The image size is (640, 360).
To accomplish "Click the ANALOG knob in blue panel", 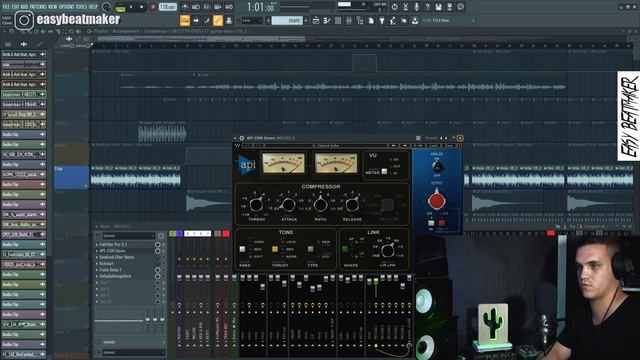I will click(x=437, y=166).
